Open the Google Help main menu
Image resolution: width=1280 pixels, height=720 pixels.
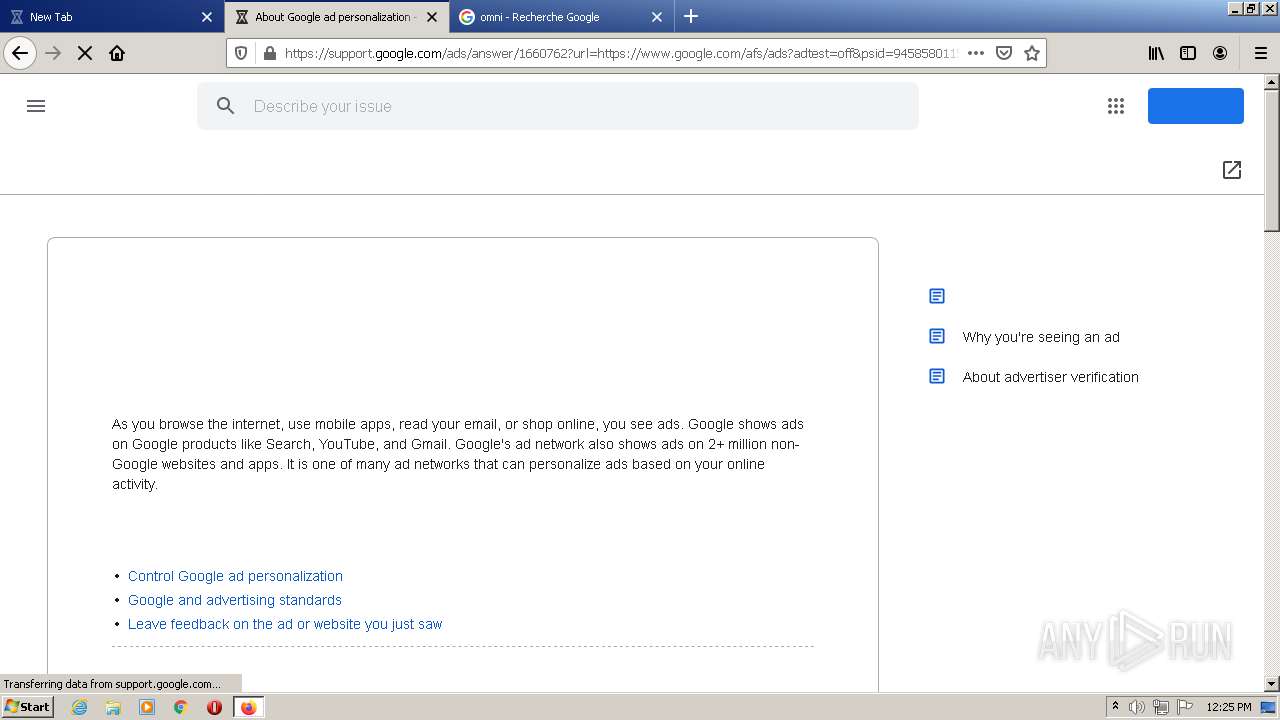pos(36,106)
